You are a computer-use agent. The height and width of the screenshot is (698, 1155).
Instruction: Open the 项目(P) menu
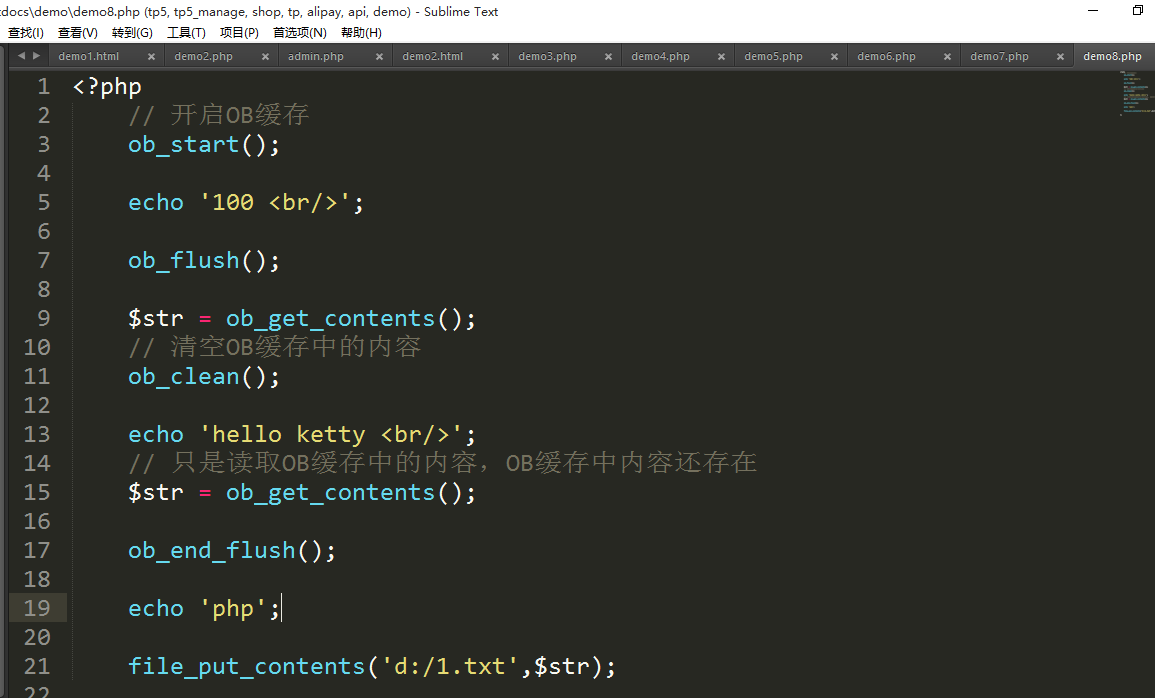[x=239, y=33]
